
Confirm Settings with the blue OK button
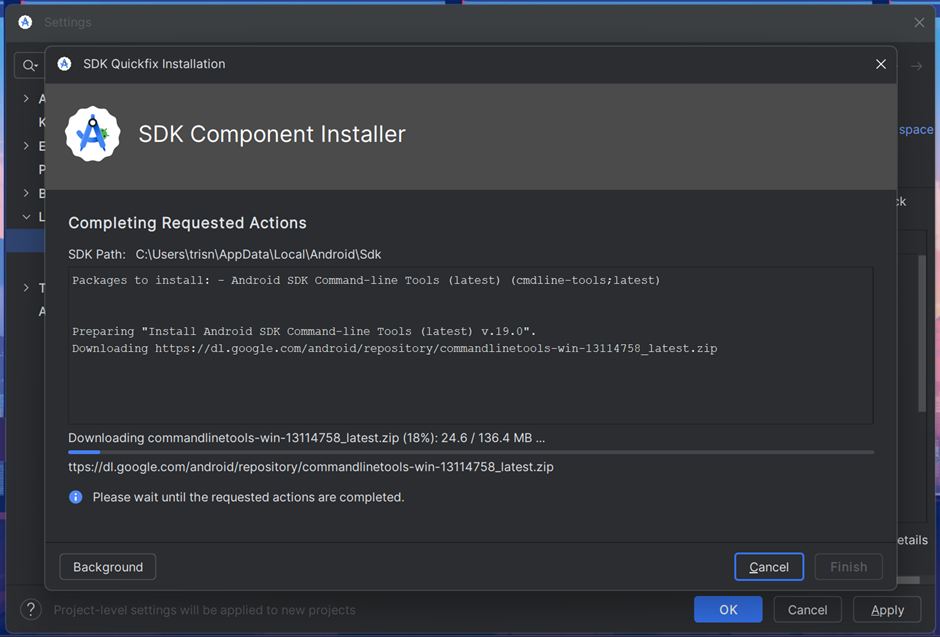point(728,609)
